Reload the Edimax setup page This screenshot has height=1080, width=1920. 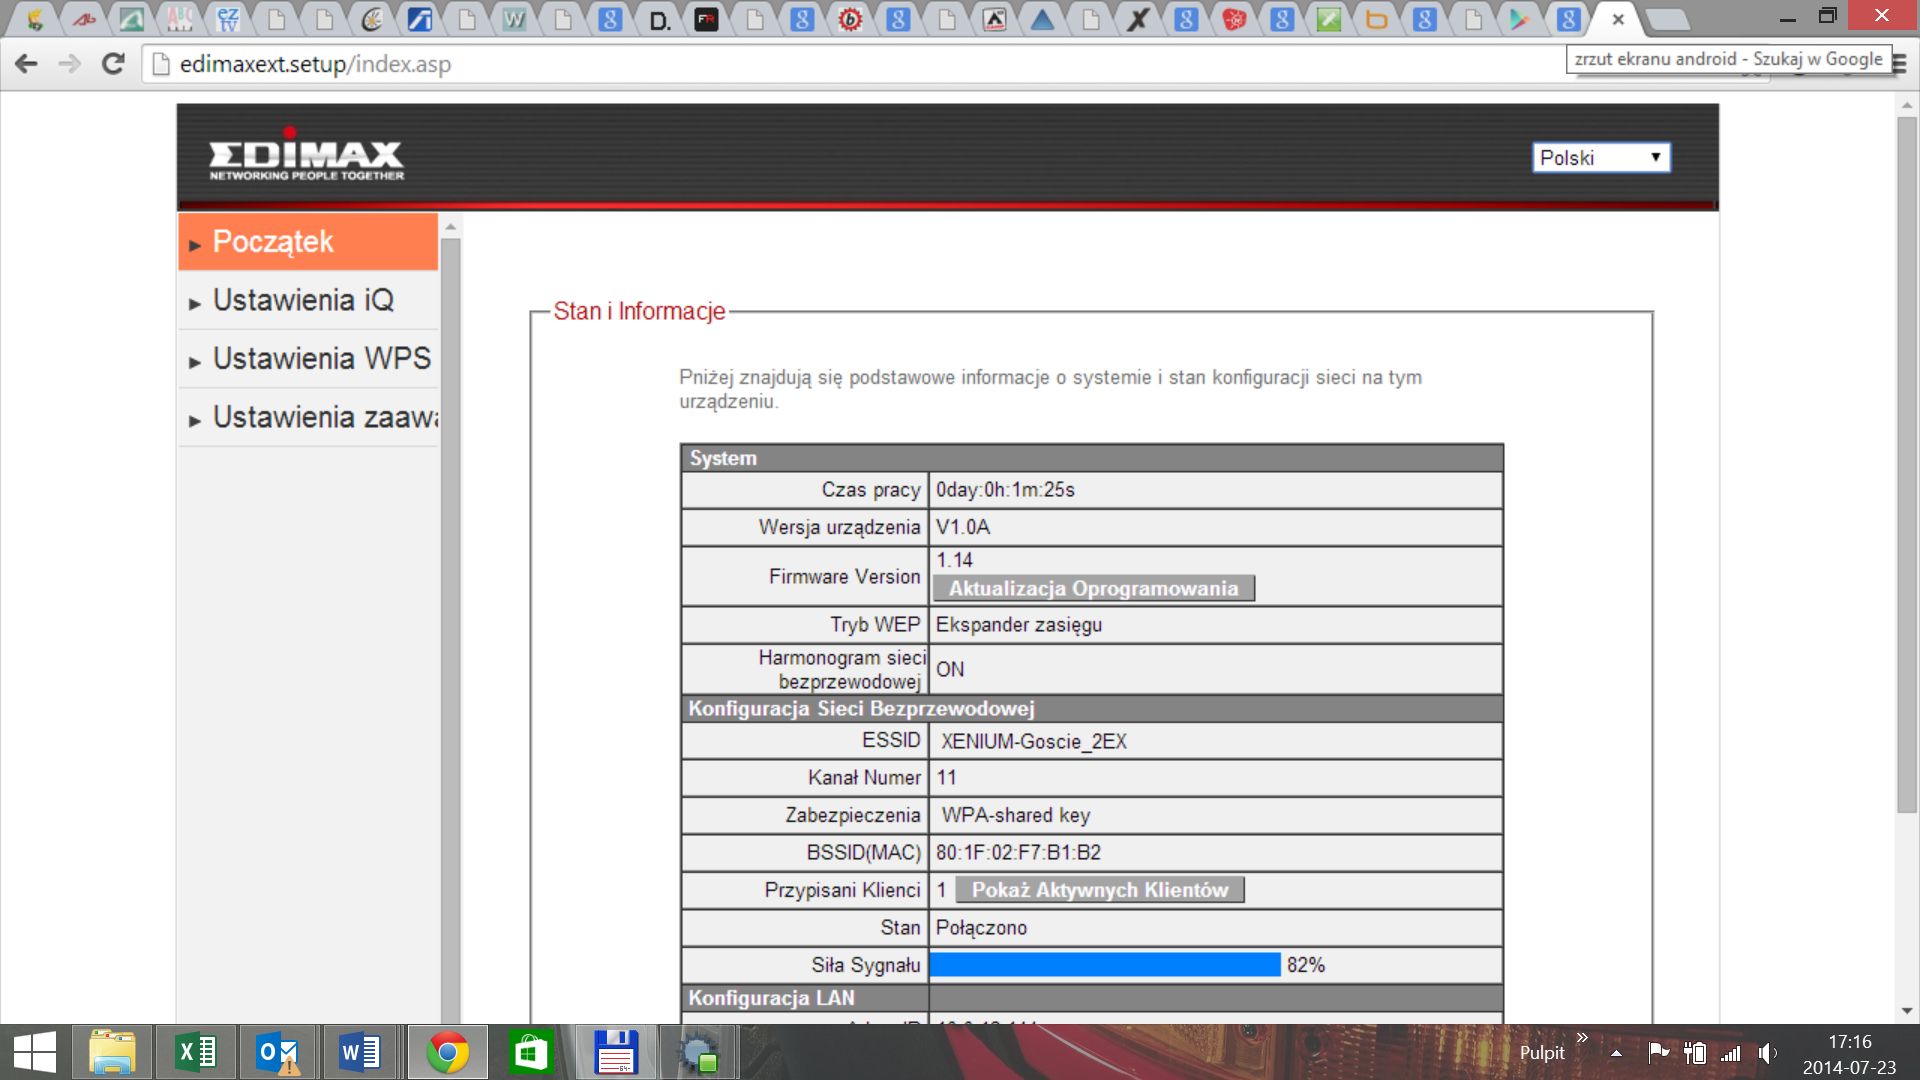point(113,64)
